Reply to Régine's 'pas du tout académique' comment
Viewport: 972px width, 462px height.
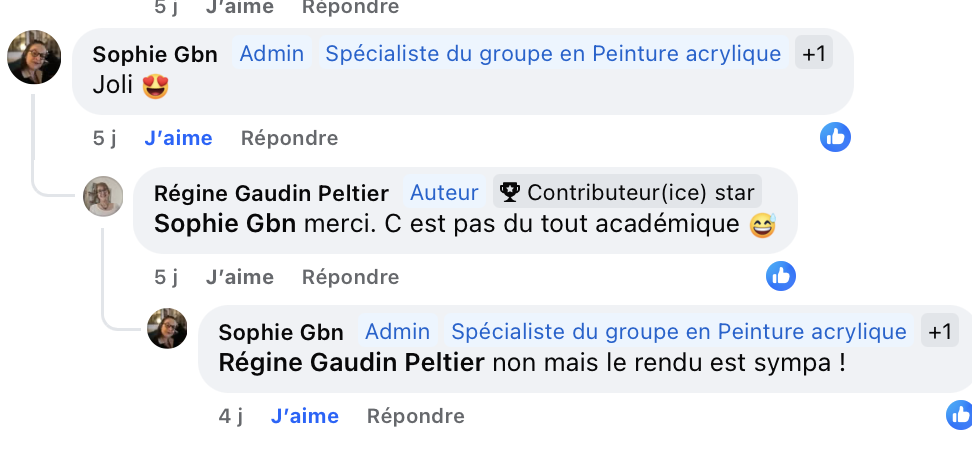[x=350, y=277]
